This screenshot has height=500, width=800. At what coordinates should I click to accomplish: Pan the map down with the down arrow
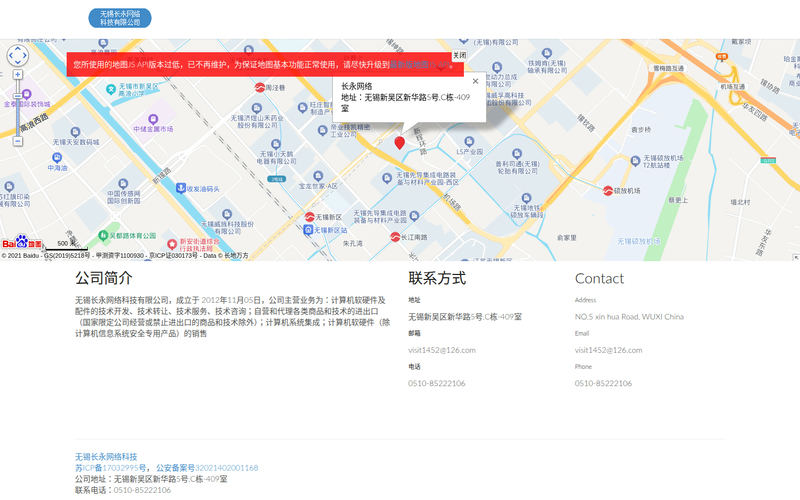click(18, 63)
